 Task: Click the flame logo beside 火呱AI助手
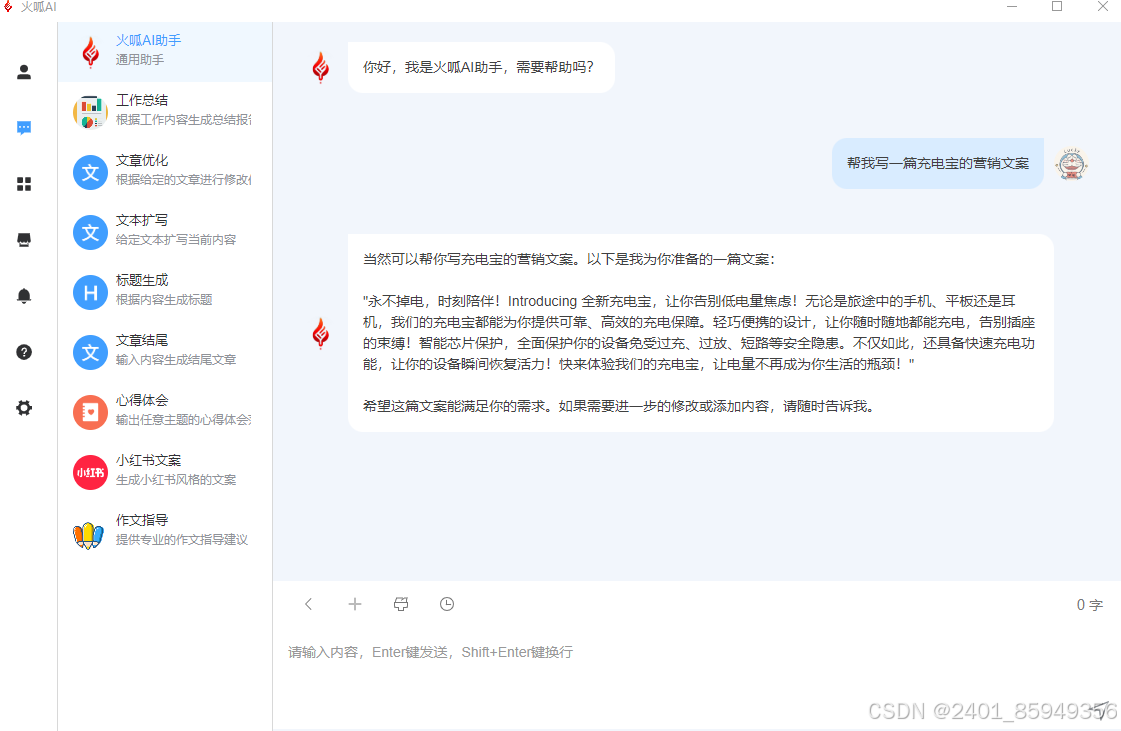tap(90, 51)
